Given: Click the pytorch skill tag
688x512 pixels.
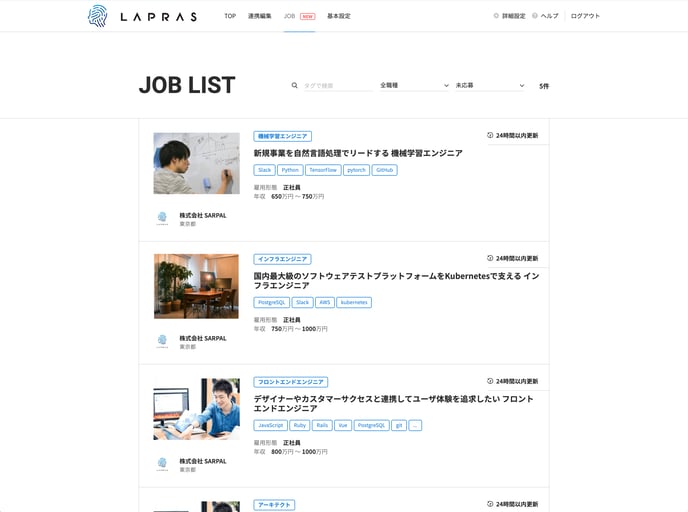Looking at the screenshot, I should coord(356,170).
